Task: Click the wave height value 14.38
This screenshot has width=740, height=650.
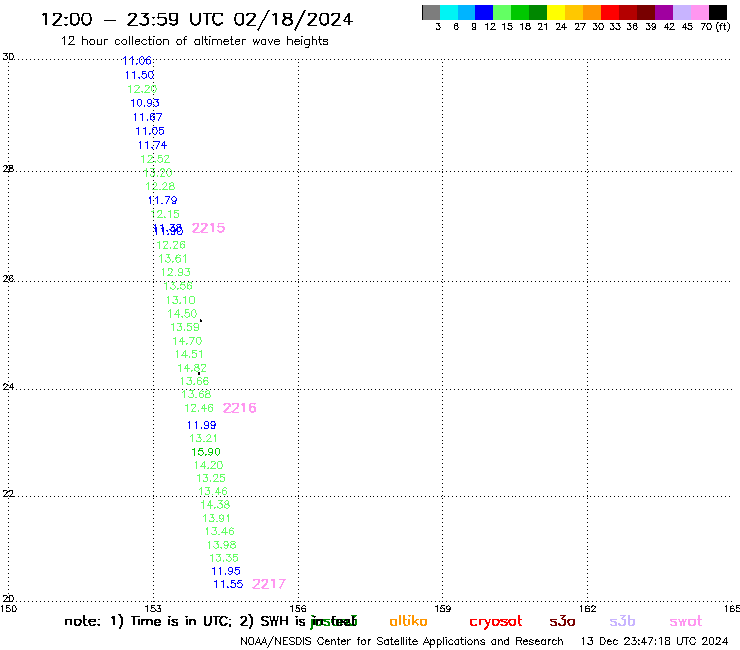Action: [x=215, y=505]
